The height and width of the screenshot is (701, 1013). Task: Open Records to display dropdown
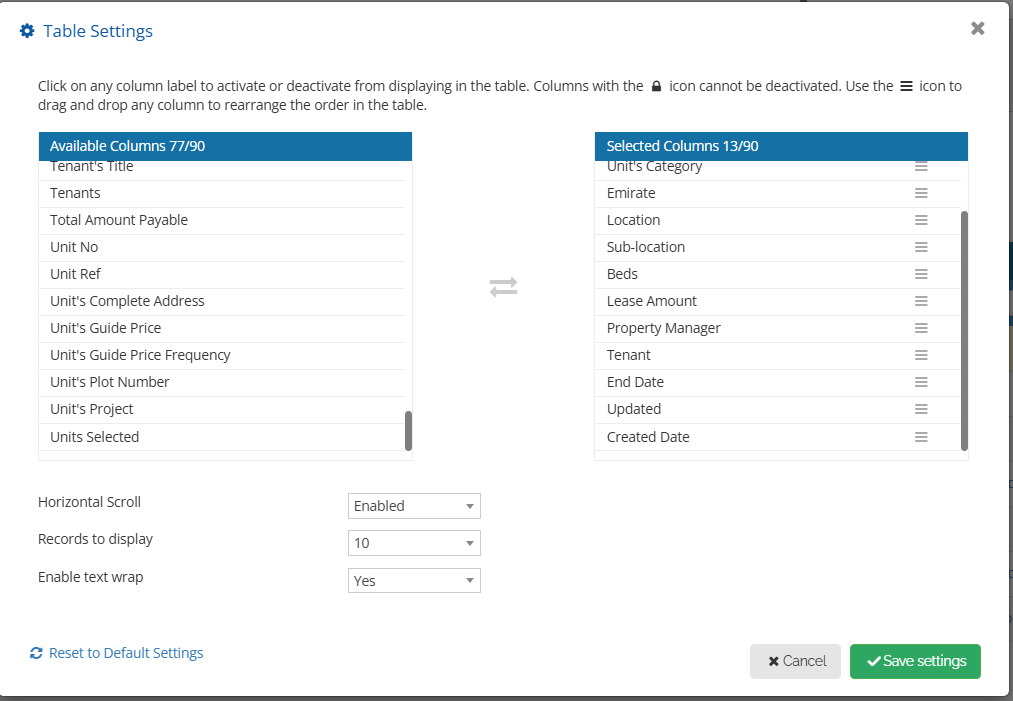coord(414,543)
